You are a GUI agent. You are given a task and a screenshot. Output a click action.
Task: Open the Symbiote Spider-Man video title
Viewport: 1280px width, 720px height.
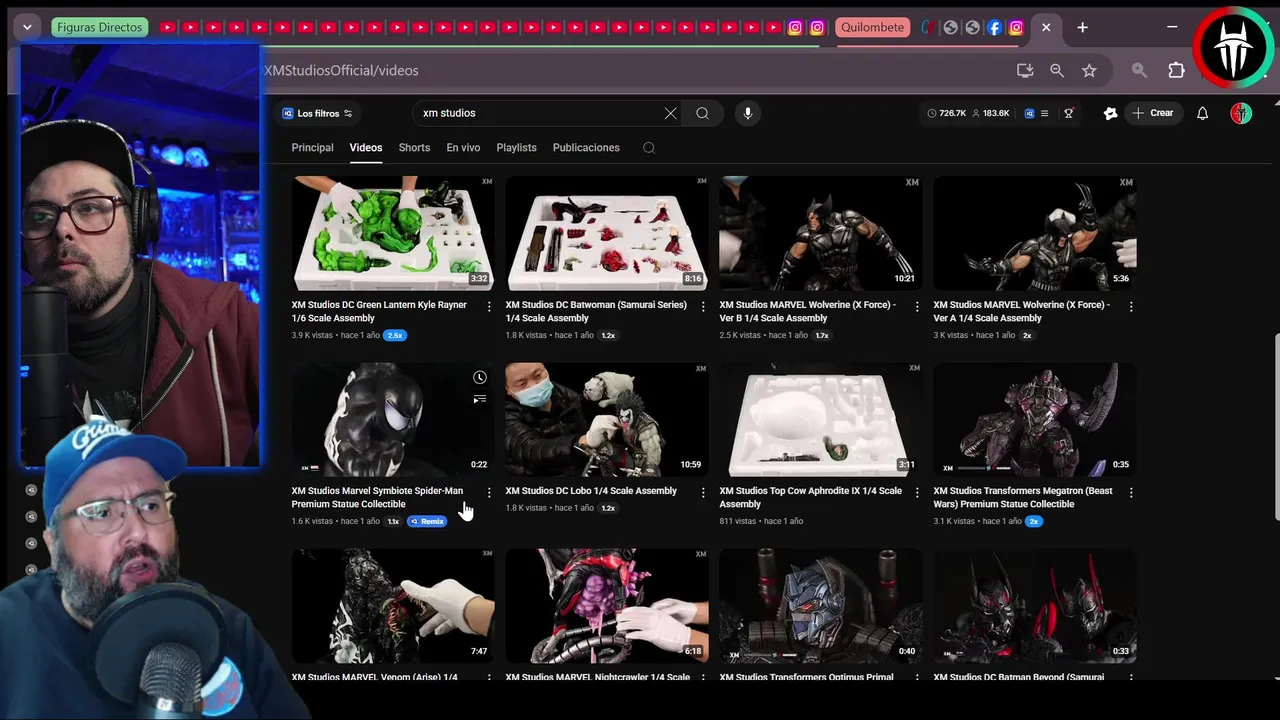tap(377, 498)
